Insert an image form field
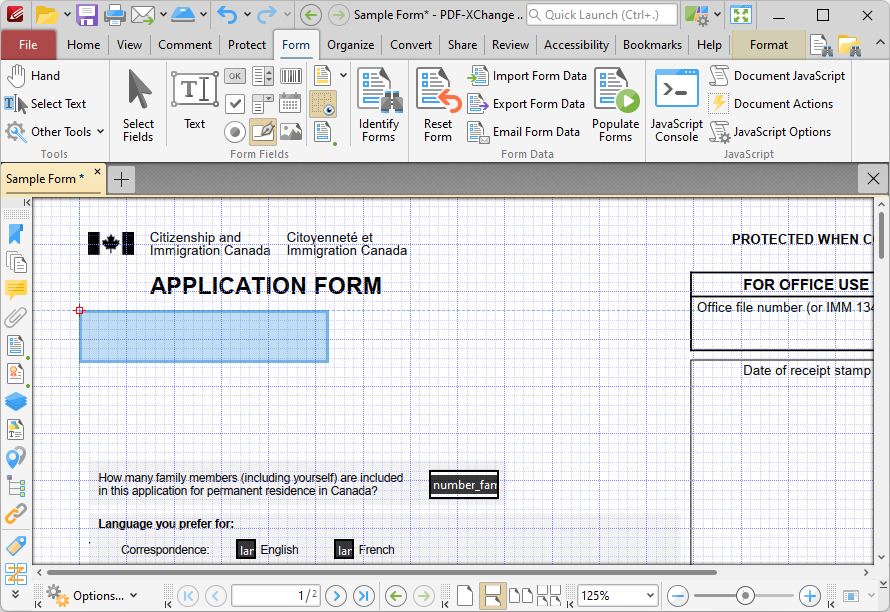 point(291,131)
